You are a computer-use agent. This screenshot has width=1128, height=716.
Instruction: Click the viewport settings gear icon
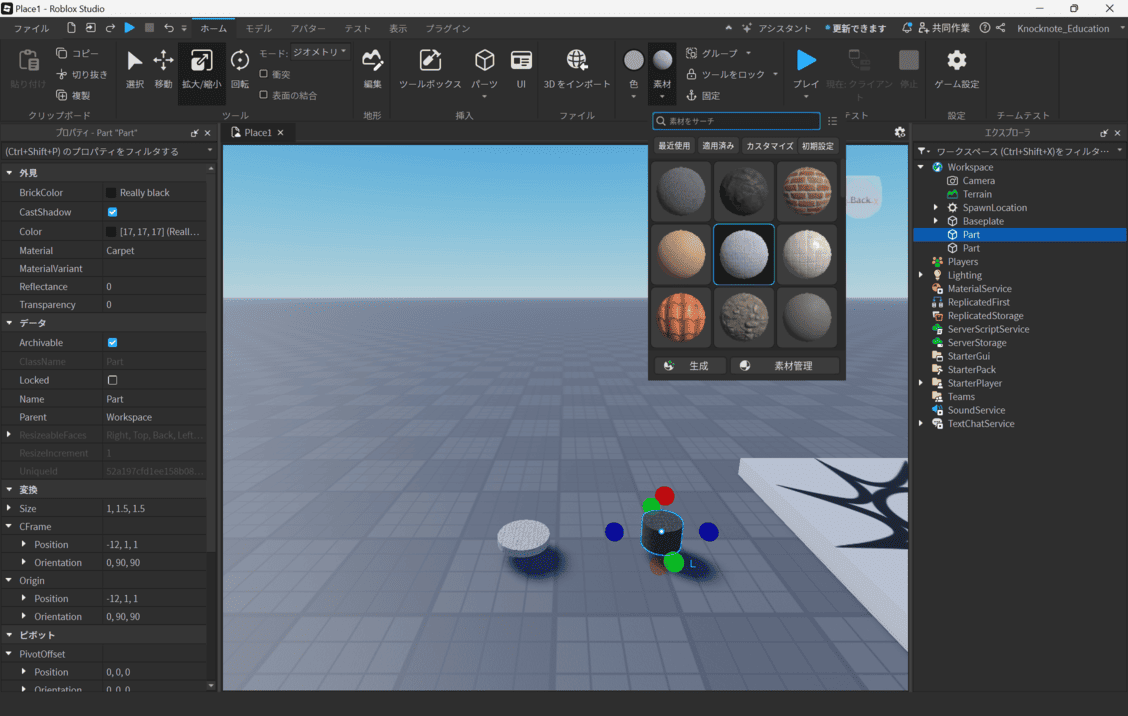(899, 132)
